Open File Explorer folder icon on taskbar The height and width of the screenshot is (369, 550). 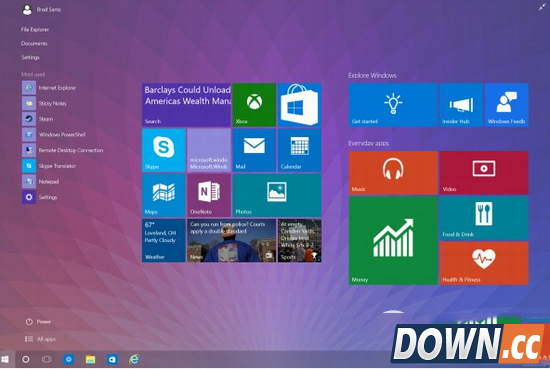pyautogui.click(x=90, y=360)
